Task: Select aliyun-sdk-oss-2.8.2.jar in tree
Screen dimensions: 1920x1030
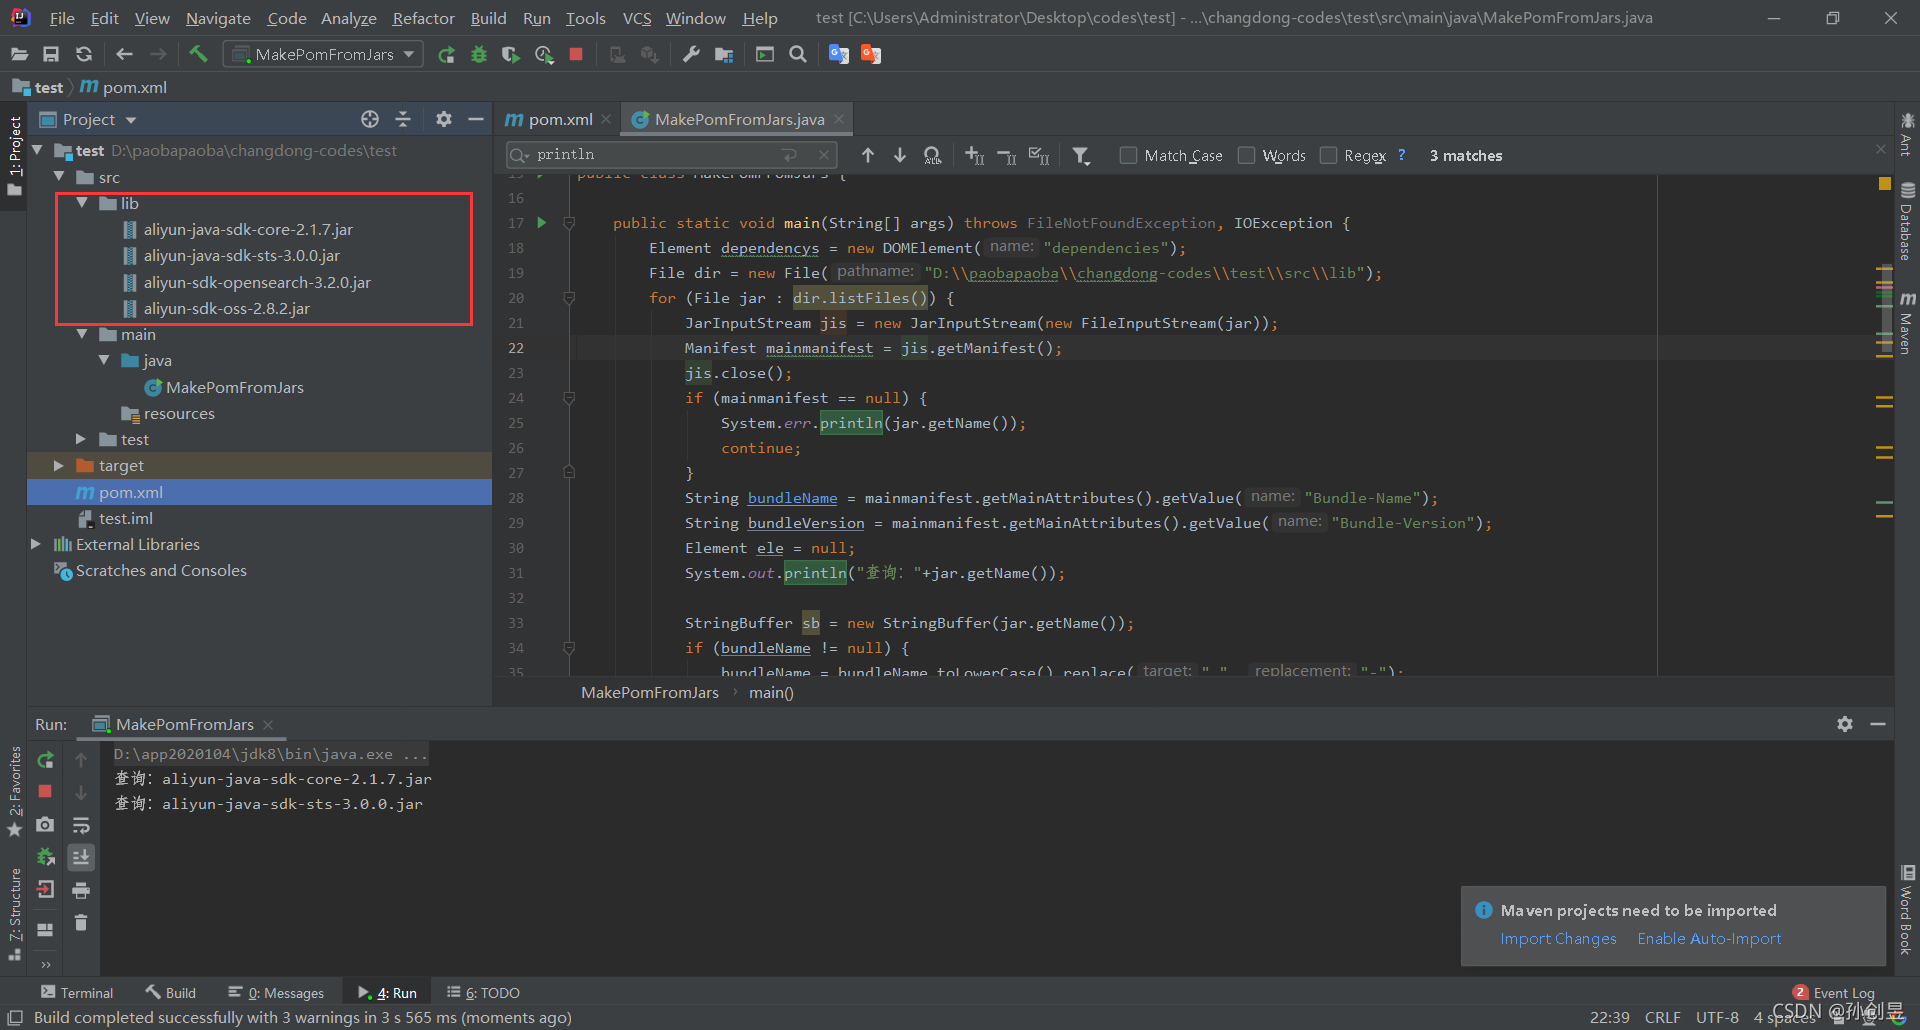Action: tap(226, 308)
